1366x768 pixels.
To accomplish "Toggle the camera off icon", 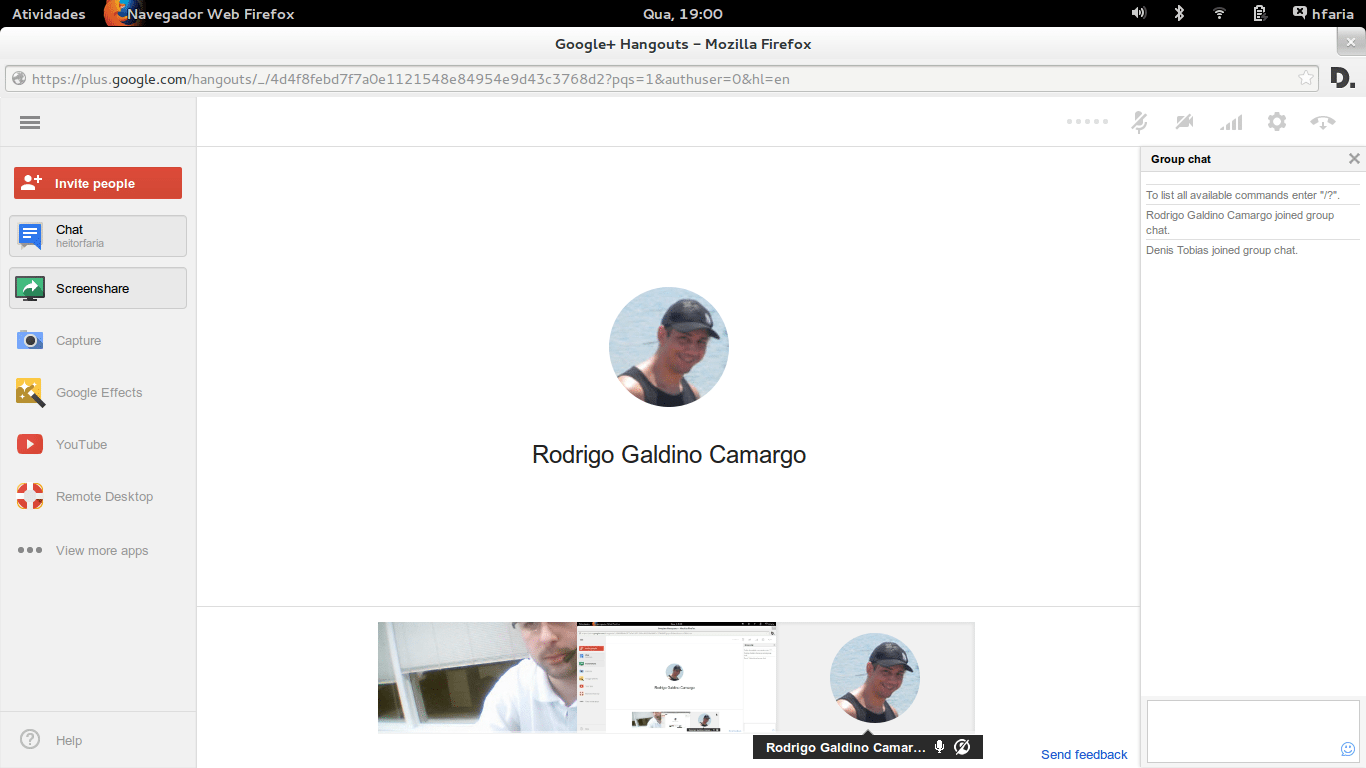I will point(1185,122).
